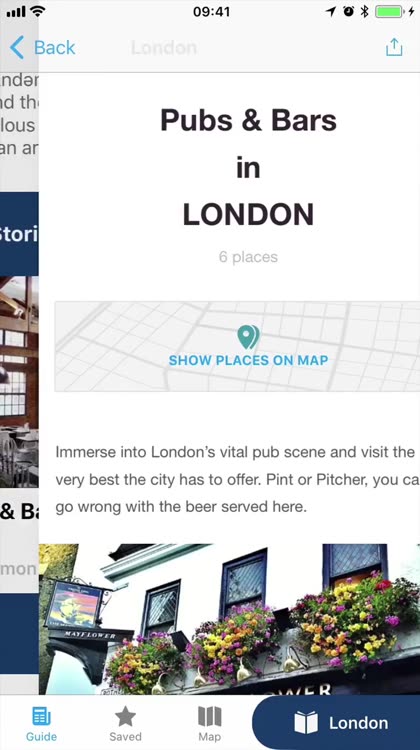Viewport: 420px width, 750px height.
Task: Open the London guide pill button
Action: (336, 722)
